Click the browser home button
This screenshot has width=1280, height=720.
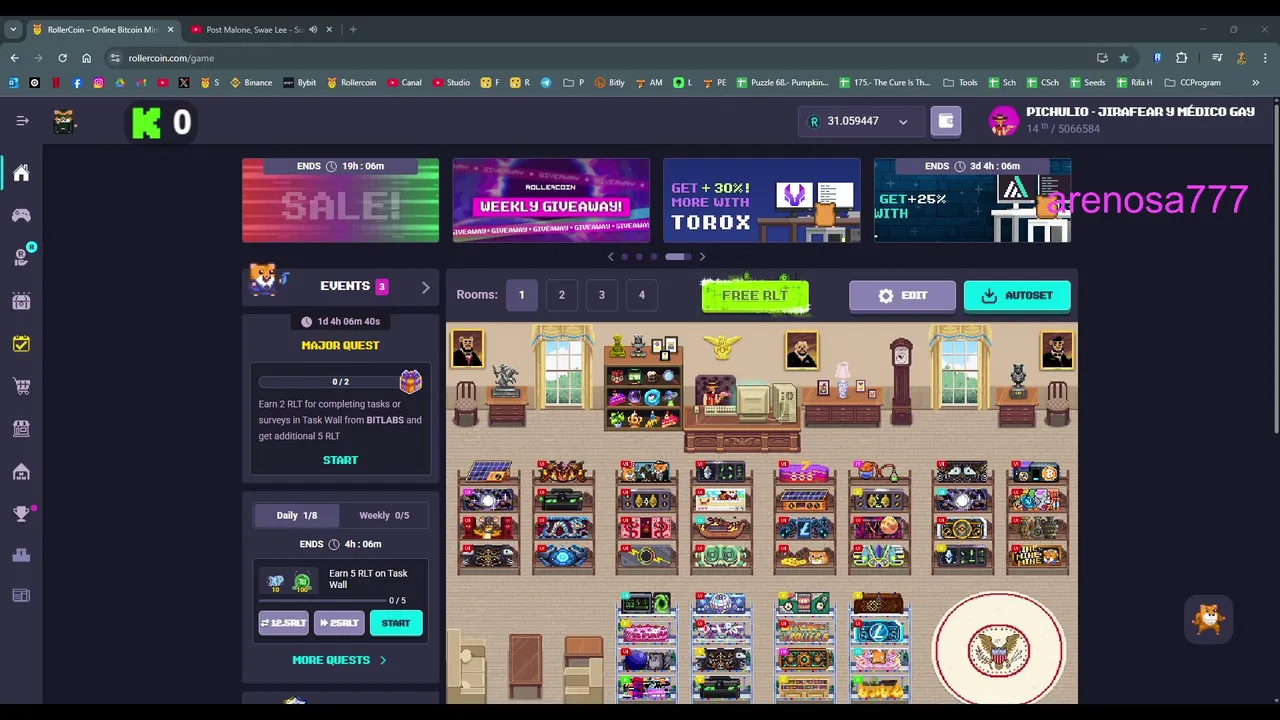coord(86,58)
